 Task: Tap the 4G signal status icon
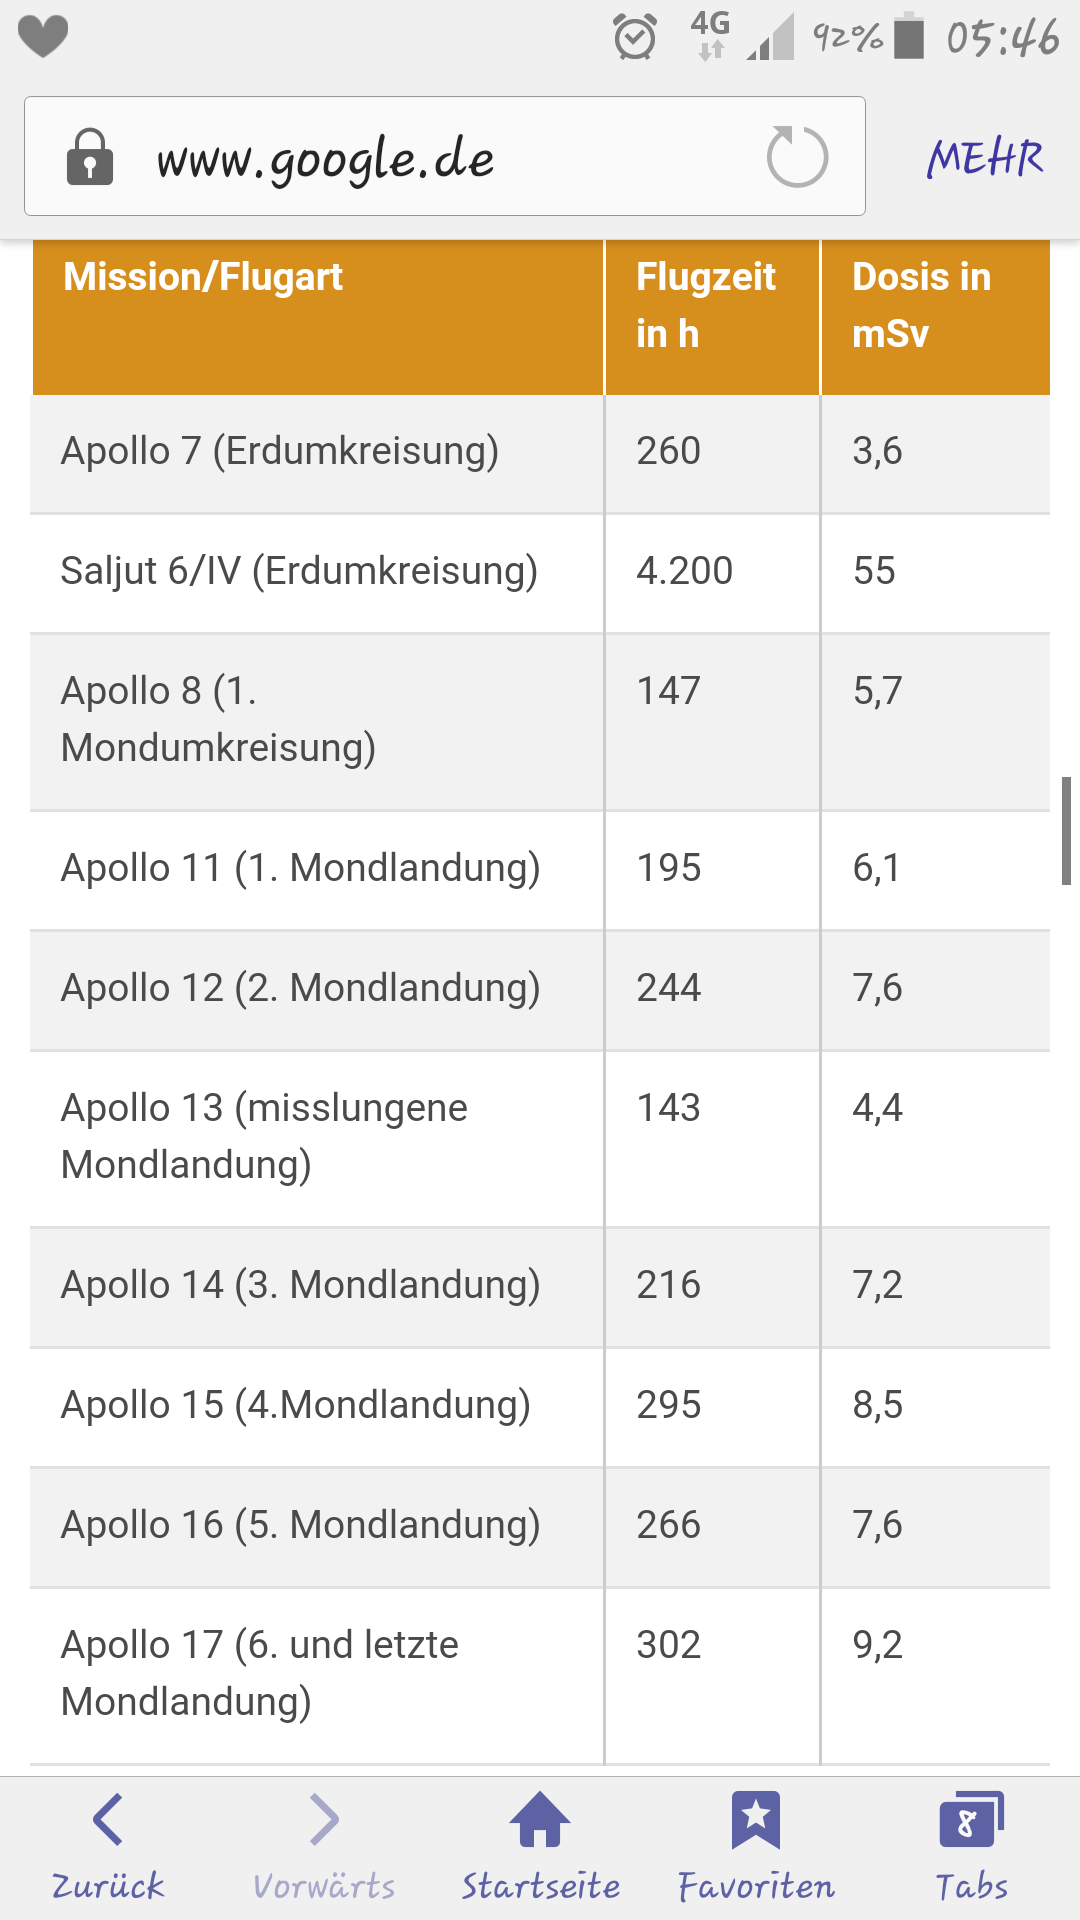point(710,36)
